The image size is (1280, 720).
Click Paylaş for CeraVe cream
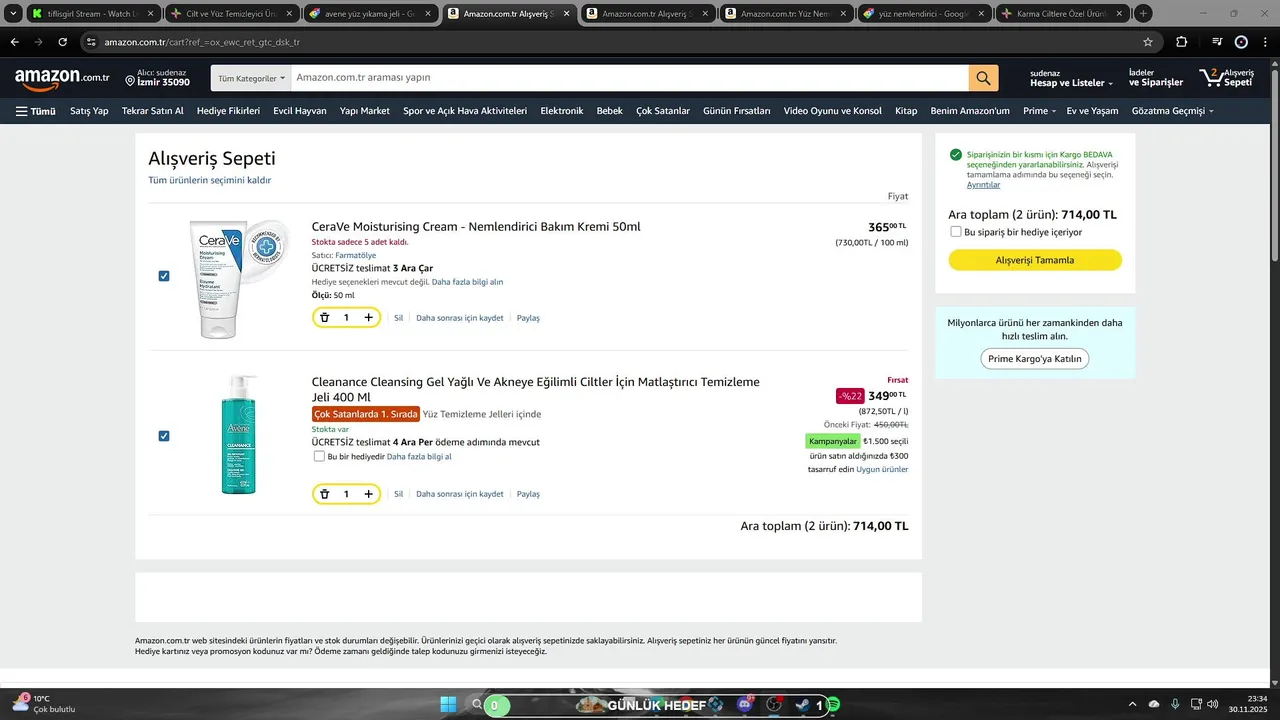tap(528, 318)
